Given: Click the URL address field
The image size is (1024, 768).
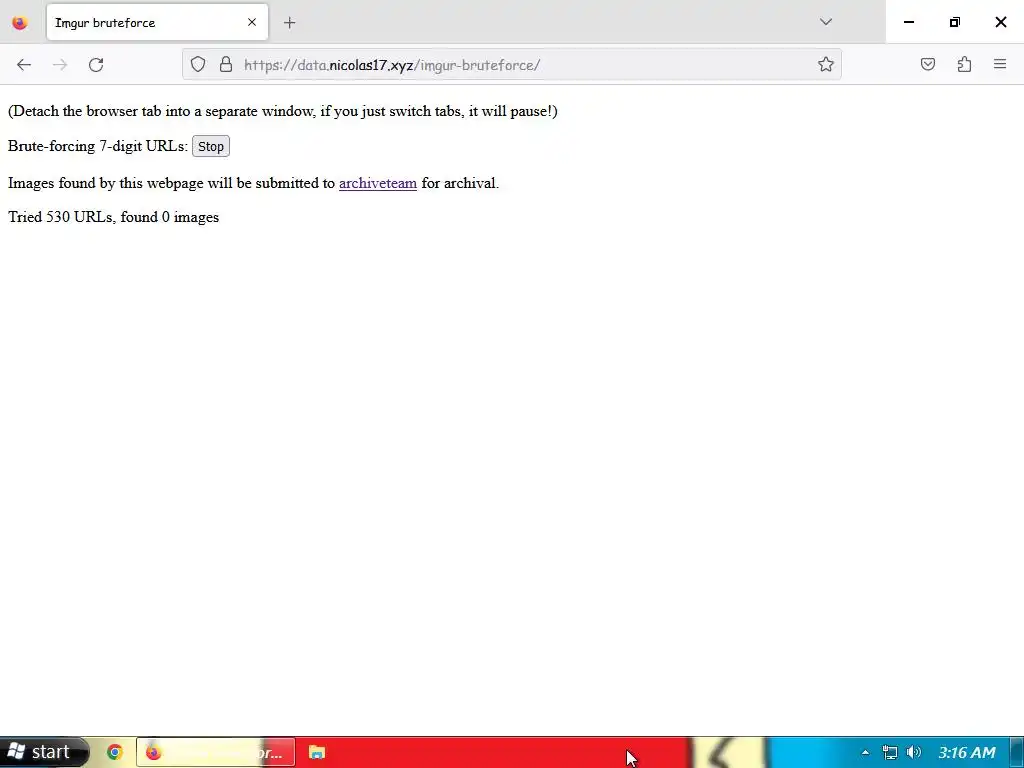Looking at the screenshot, I should click(512, 65).
